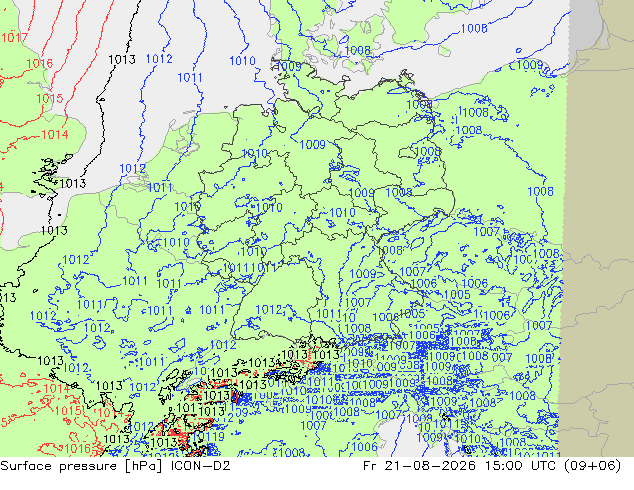Viewport: 634px width, 490px height.
Task: Click the "Surface pressure" caption text
Action: [58, 466]
